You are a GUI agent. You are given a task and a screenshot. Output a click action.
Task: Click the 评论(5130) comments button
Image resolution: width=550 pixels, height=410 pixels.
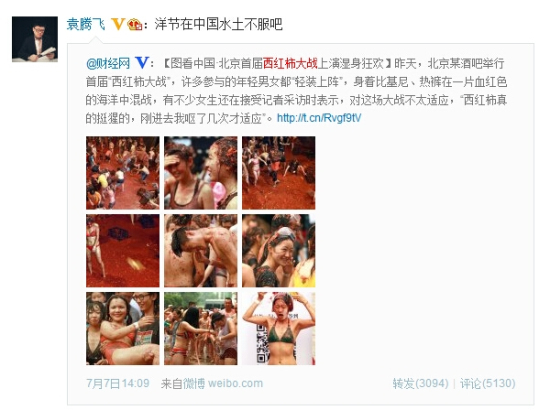click(488, 383)
